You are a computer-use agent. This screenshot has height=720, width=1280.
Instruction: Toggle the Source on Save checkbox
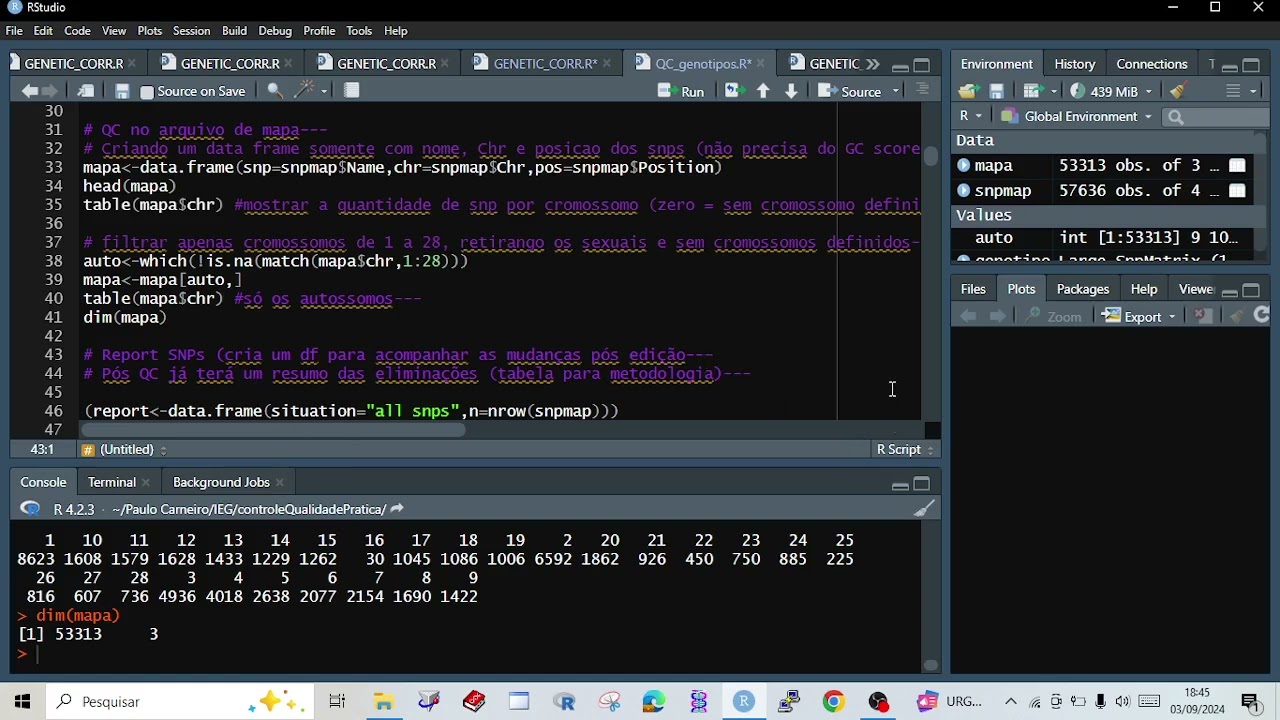(x=147, y=92)
